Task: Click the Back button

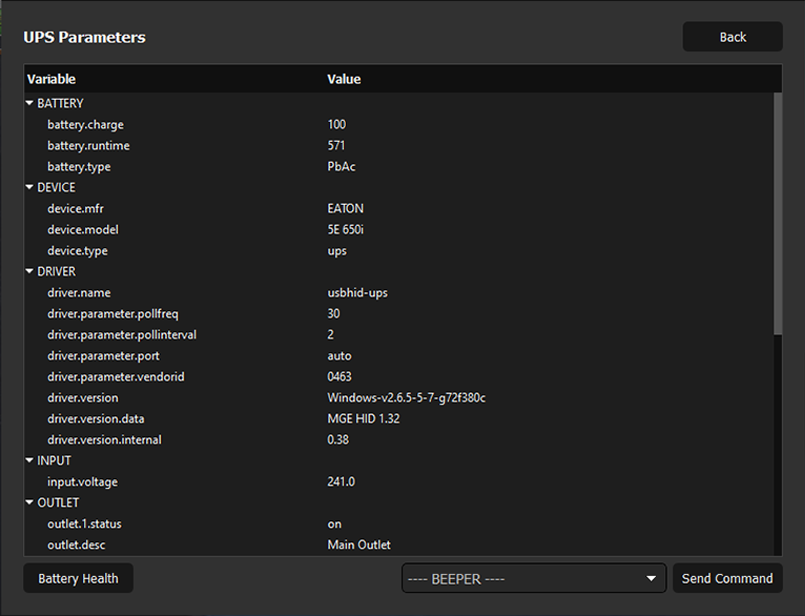Action: click(x=732, y=37)
